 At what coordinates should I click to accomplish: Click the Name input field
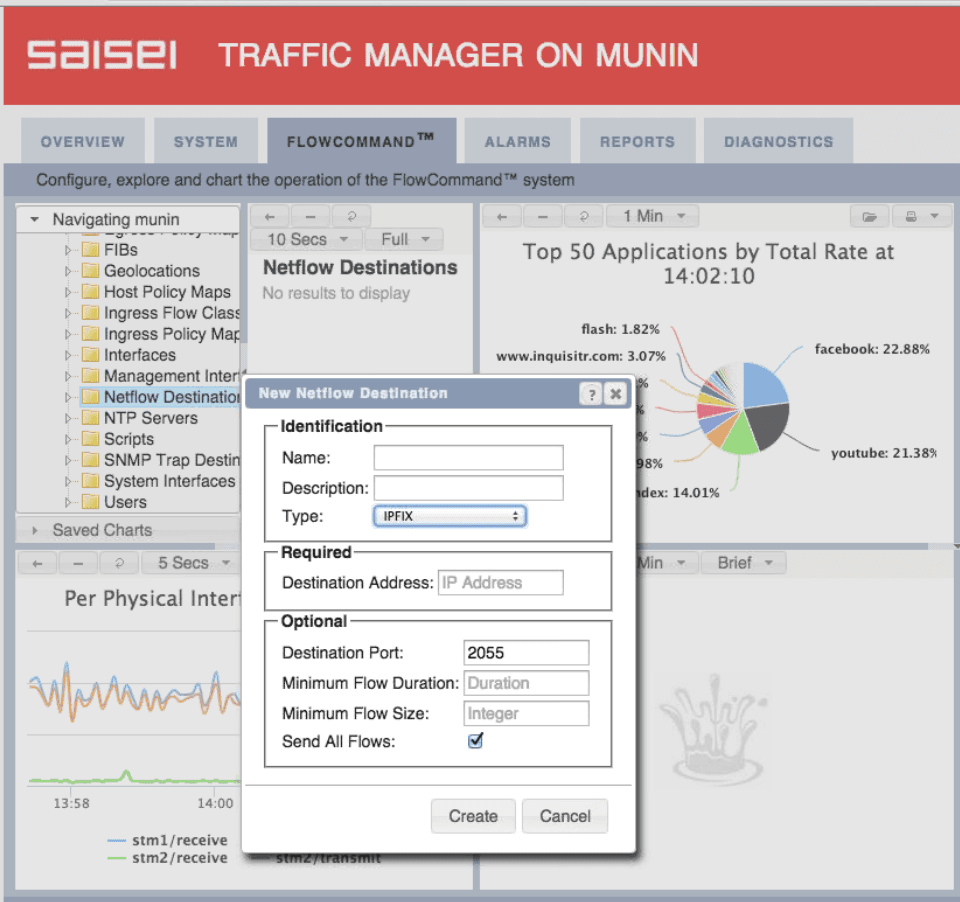point(468,457)
